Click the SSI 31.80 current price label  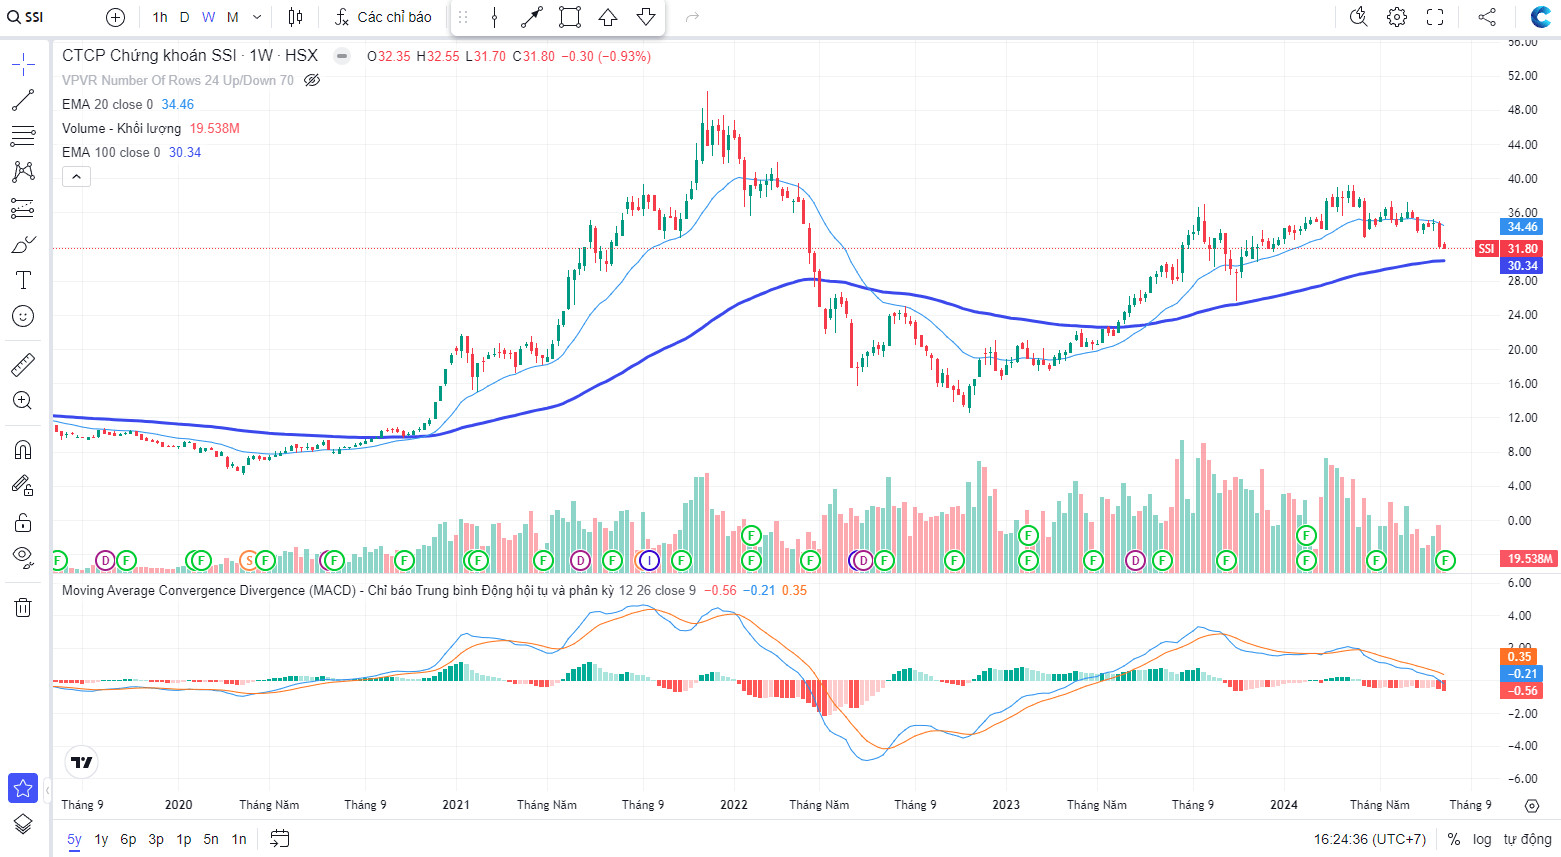1509,249
